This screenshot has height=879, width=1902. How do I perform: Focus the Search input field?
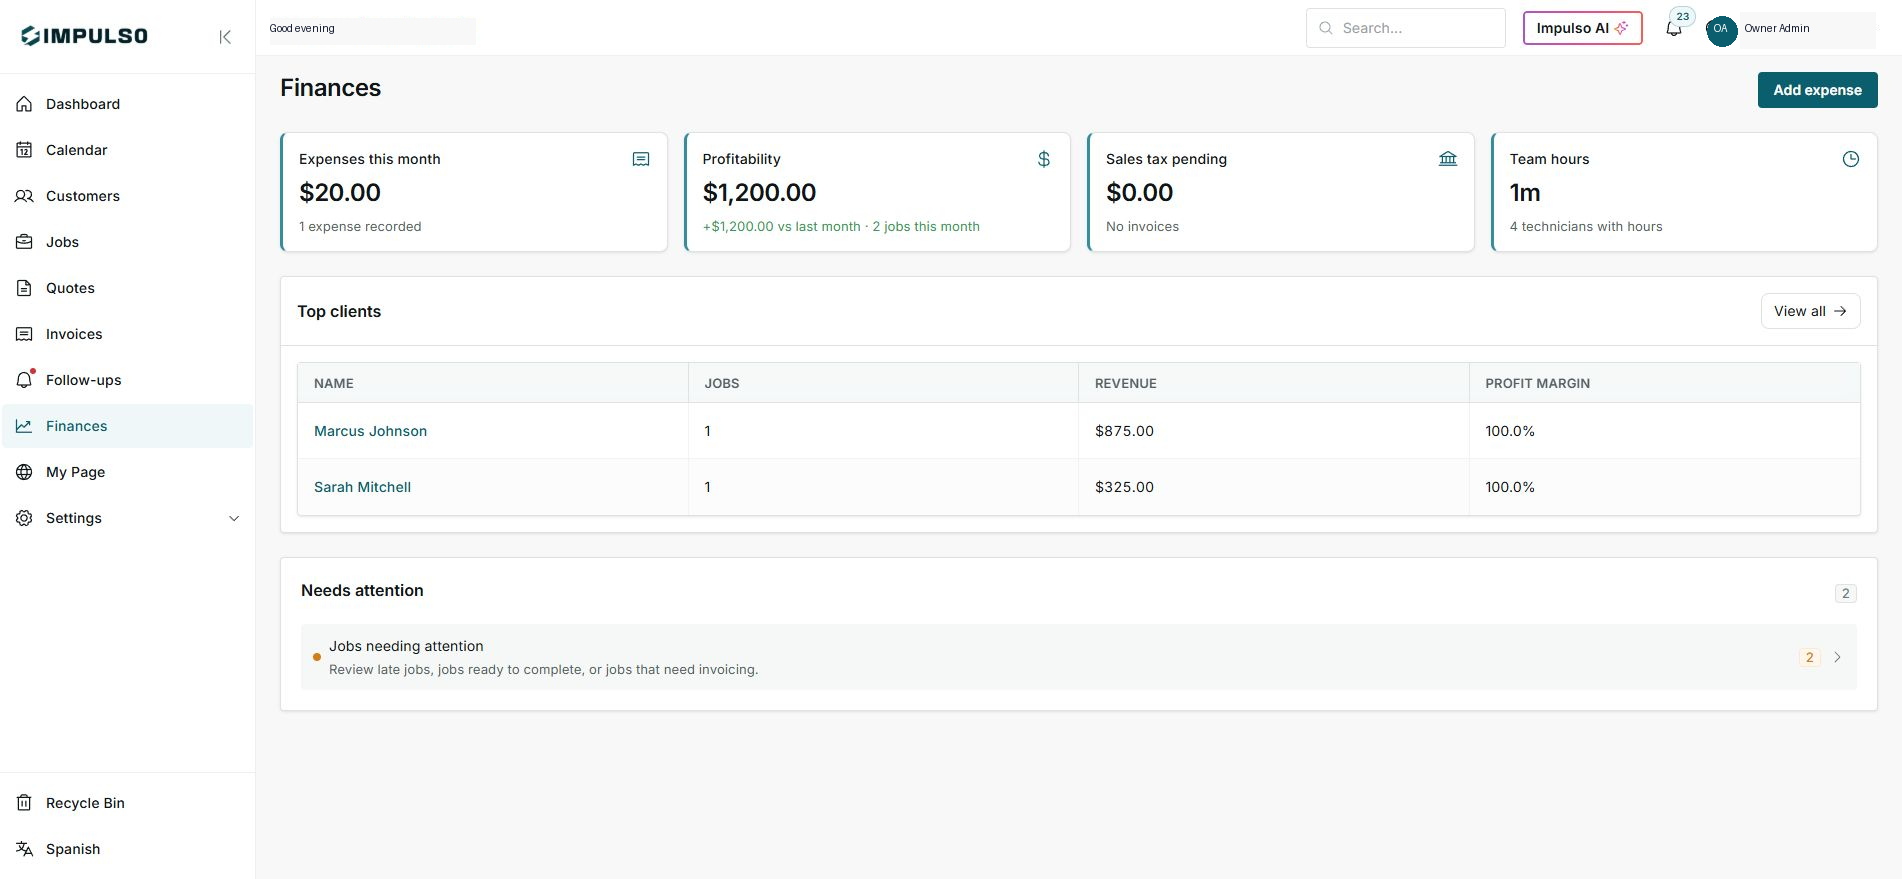(1405, 28)
